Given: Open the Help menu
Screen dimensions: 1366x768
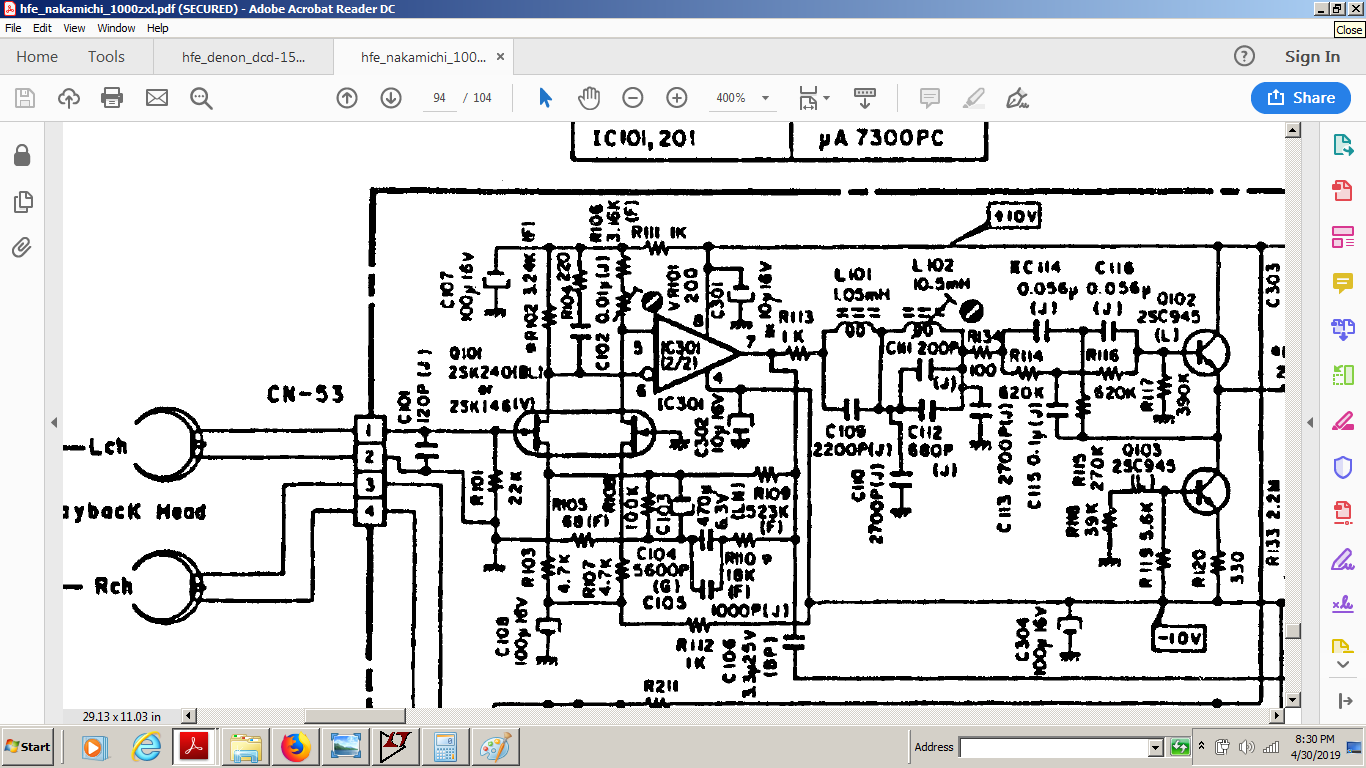Looking at the screenshot, I should coord(158,28).
